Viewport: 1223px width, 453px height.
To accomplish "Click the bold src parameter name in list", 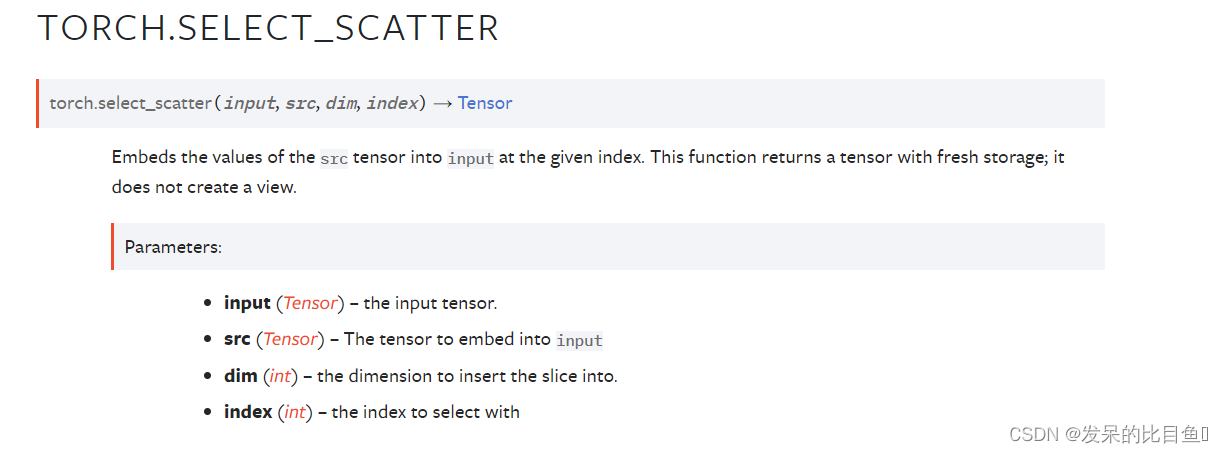I will 237,339.
